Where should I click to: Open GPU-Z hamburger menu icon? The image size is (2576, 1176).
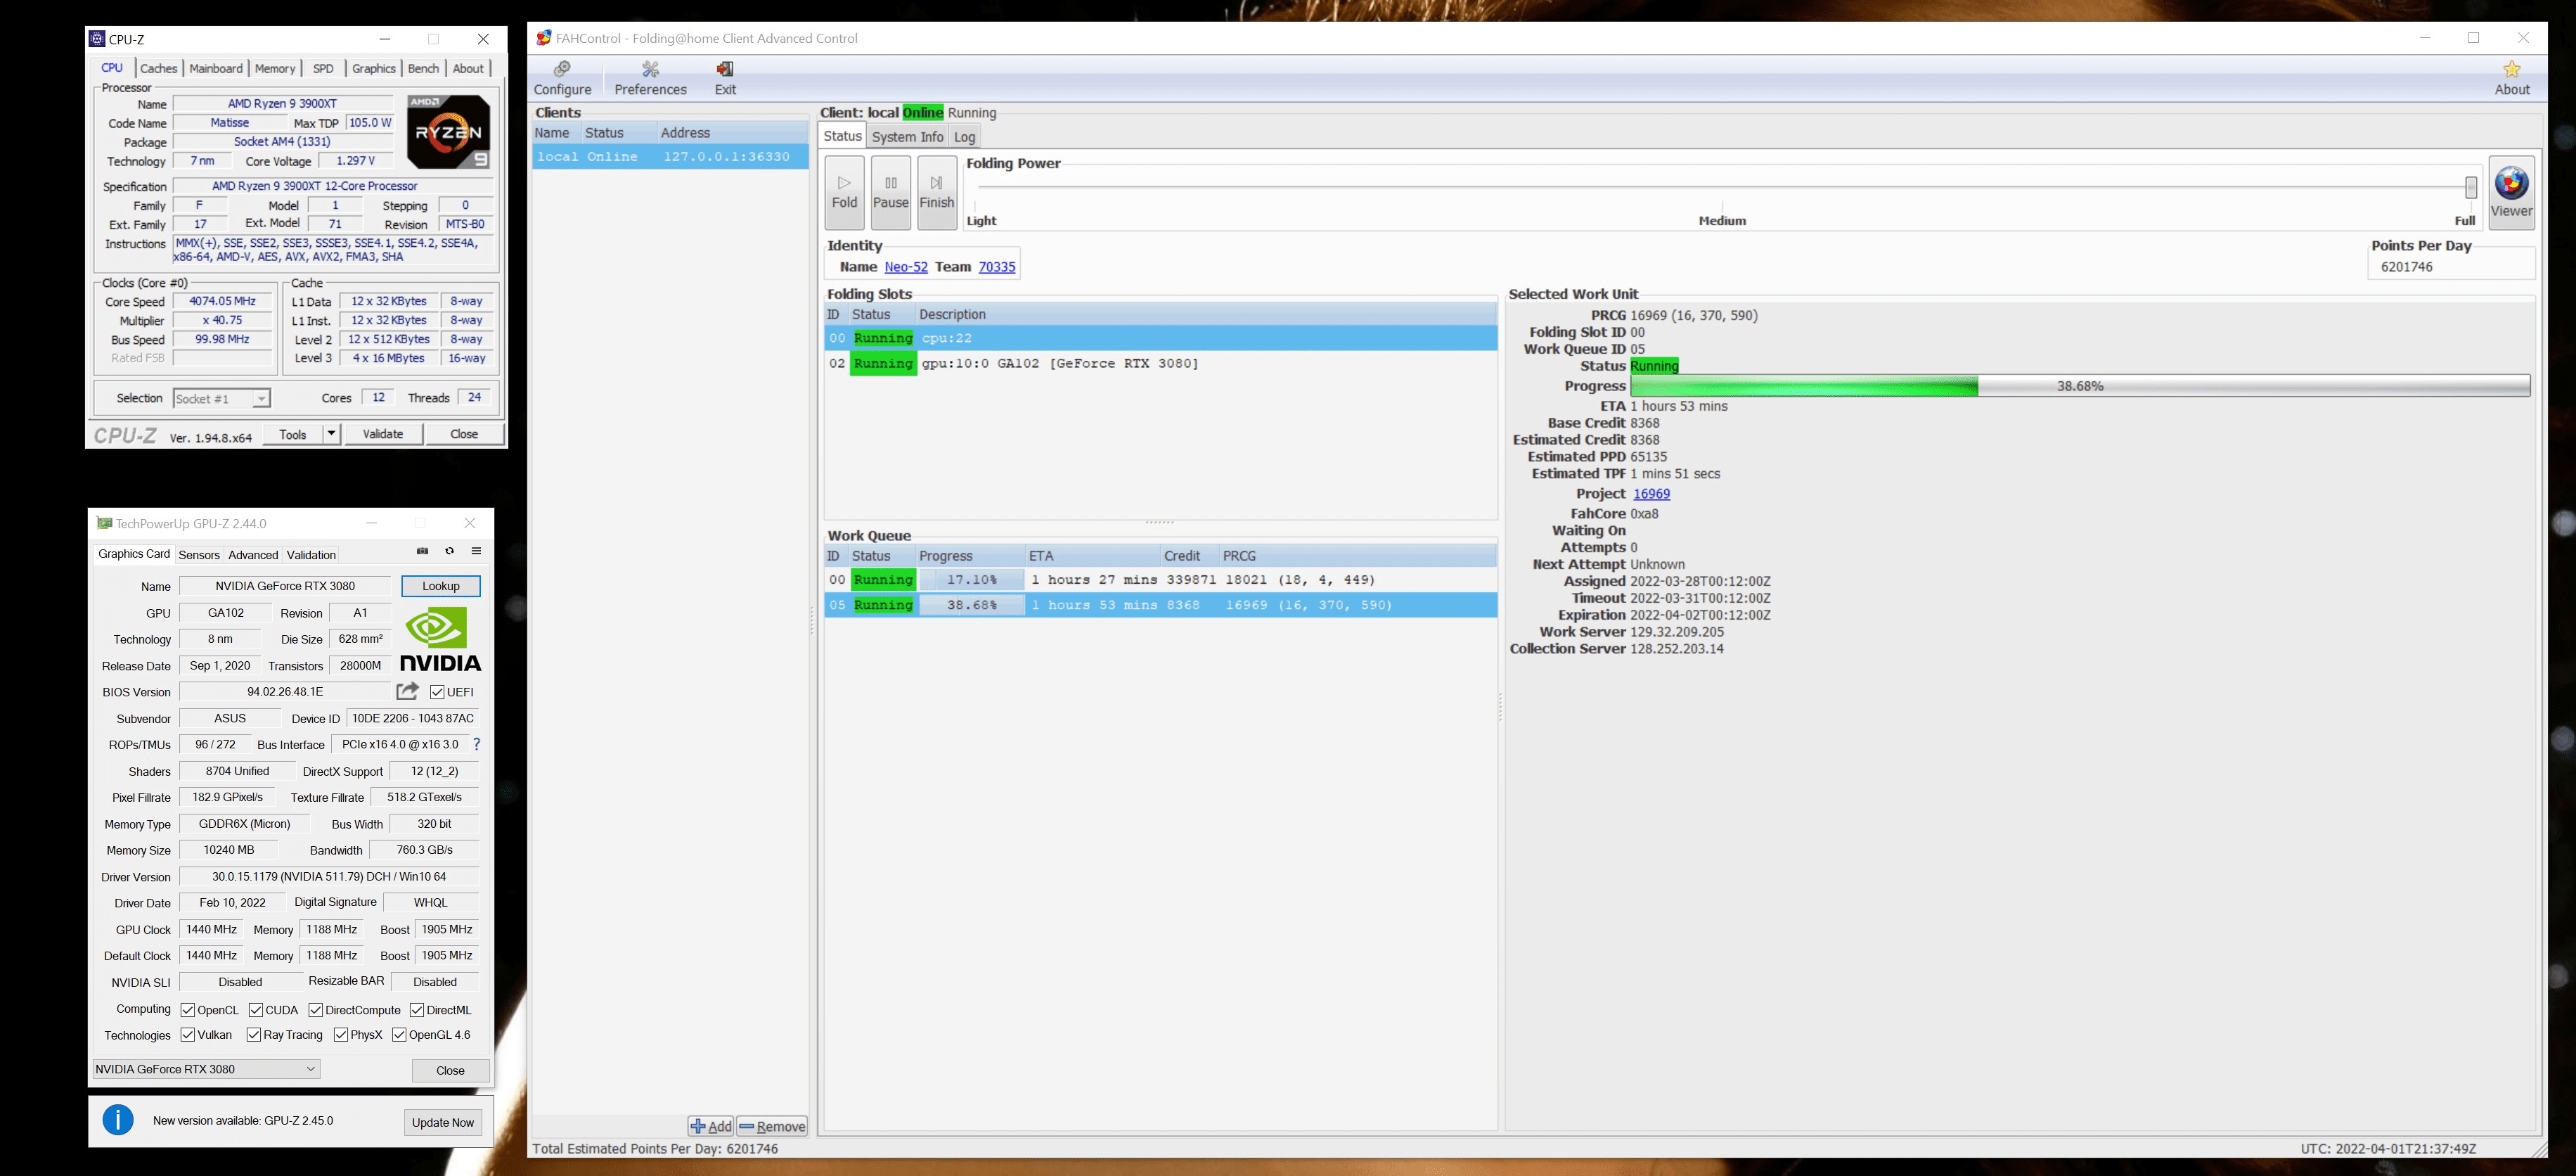pos(476,551)
